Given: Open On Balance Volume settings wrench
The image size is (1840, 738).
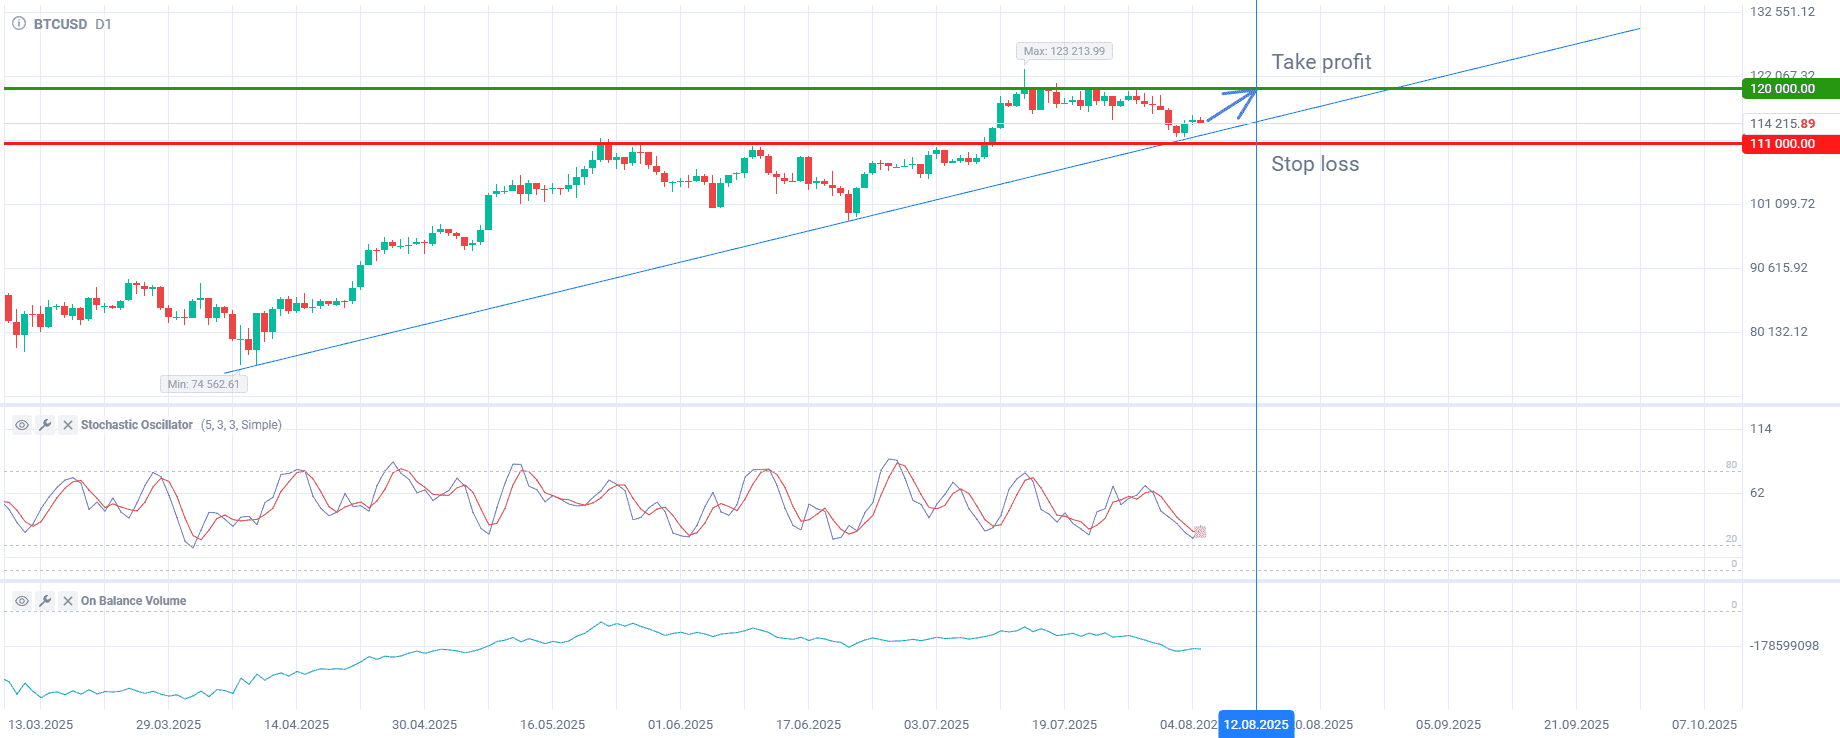Looking at the screenshot, I should (x=45, y=601).
